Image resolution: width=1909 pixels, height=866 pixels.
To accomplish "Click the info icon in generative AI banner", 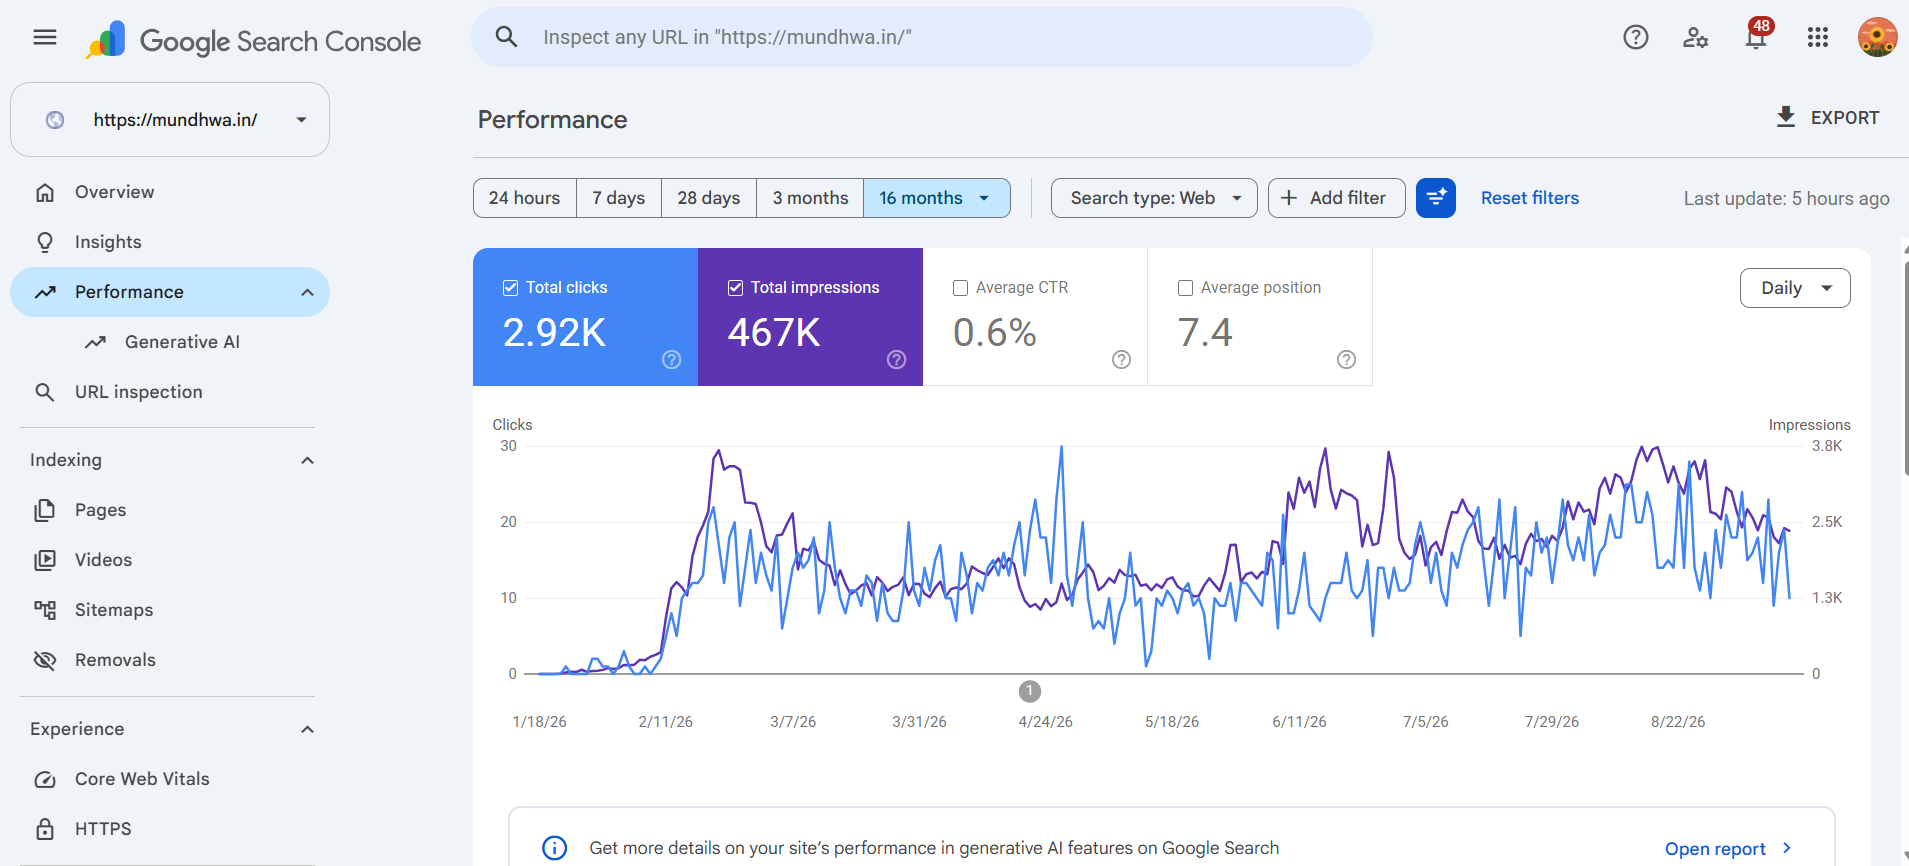I will [x=554, y=848].
